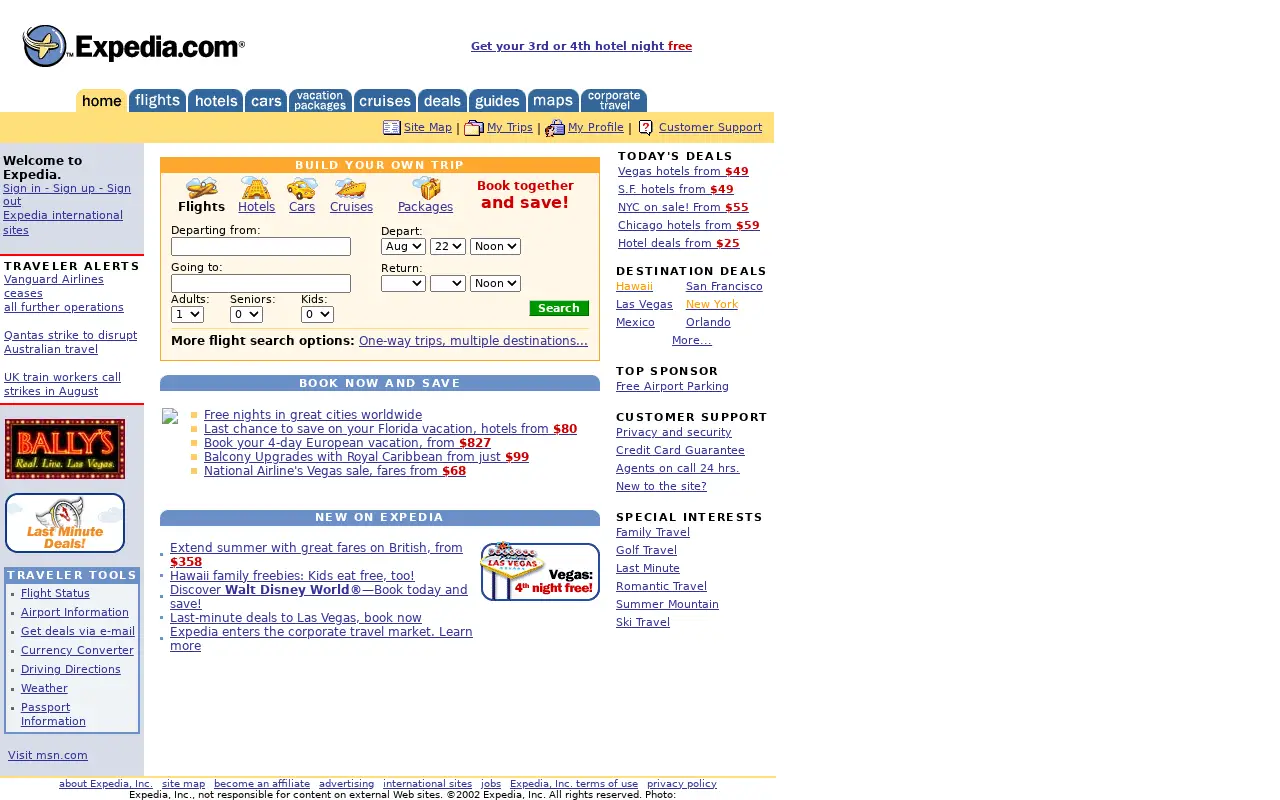Click the green Search button
1280x800 pixels.
coord(559,308)
